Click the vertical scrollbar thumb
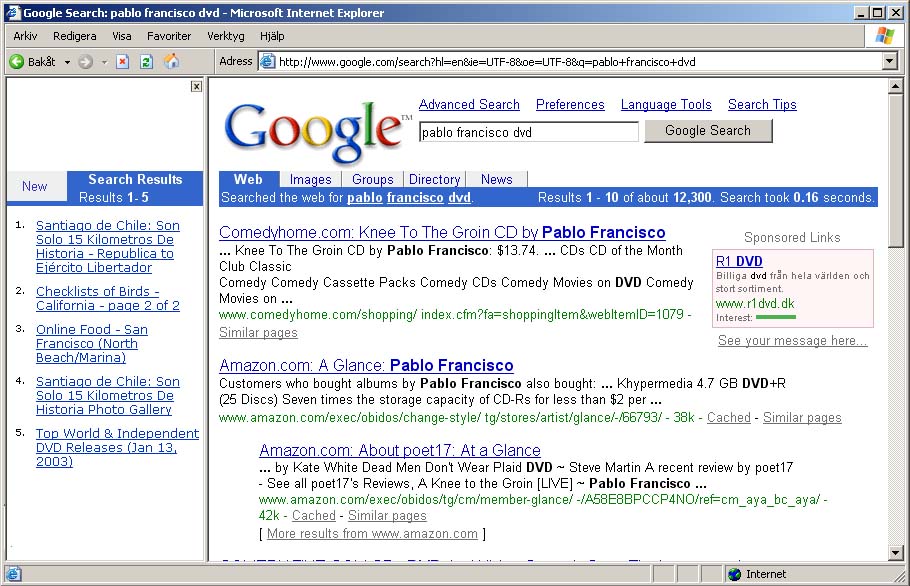This screenshot has width=910, height=586. pos(895,171)
